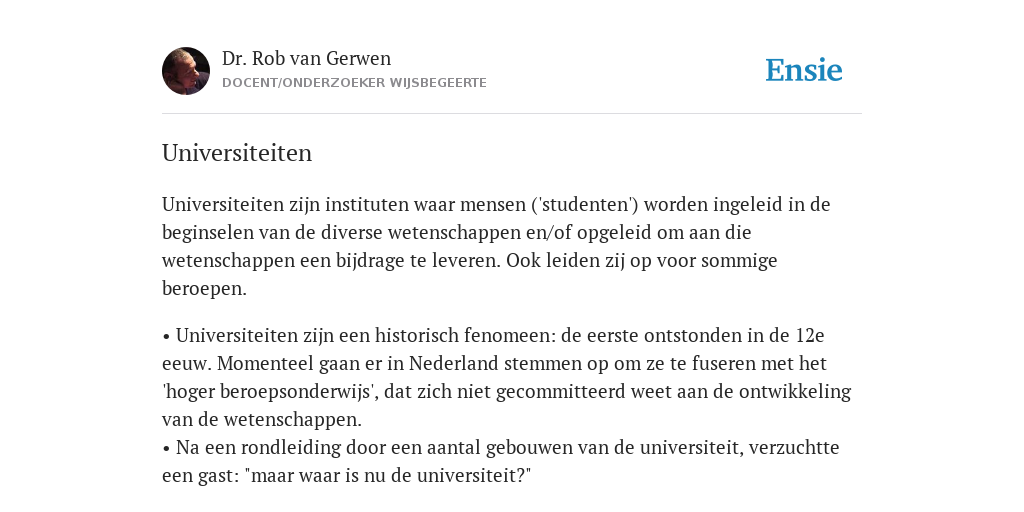Click the text '12e' in first bullet

coord(810,336)
